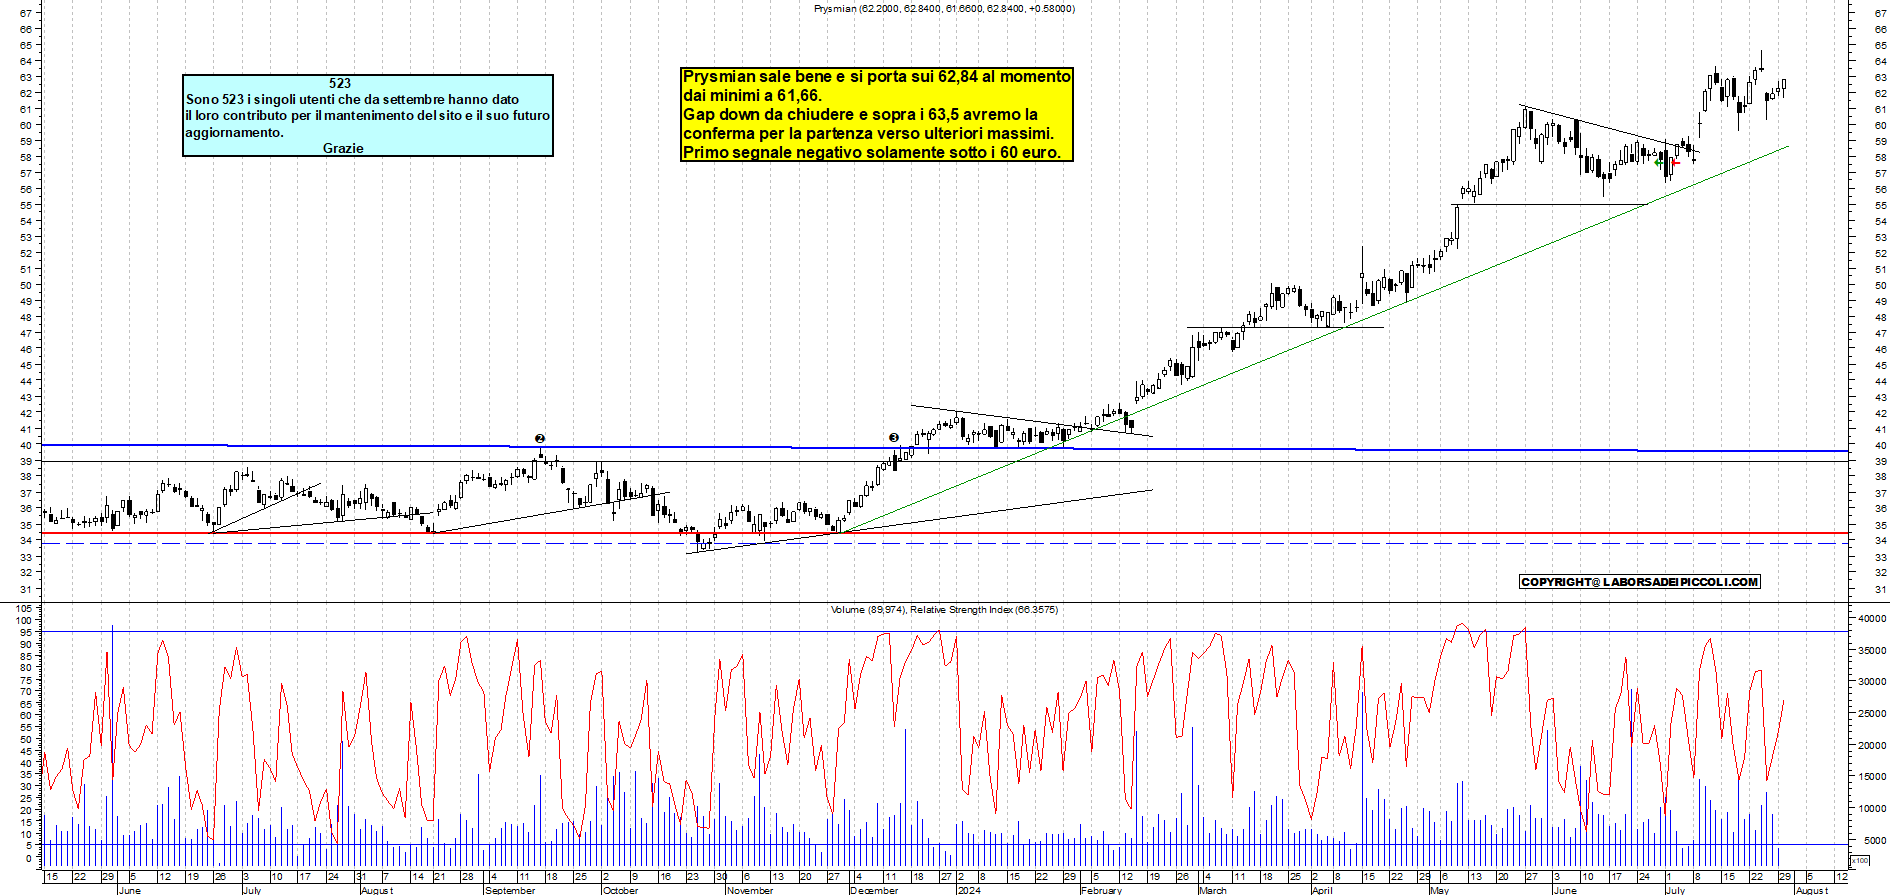The image size is (1890, 895).
Task: Click the COPYRIGHT LABORSADEIPICCOLI.COM label
Action: pos(1639,582)
